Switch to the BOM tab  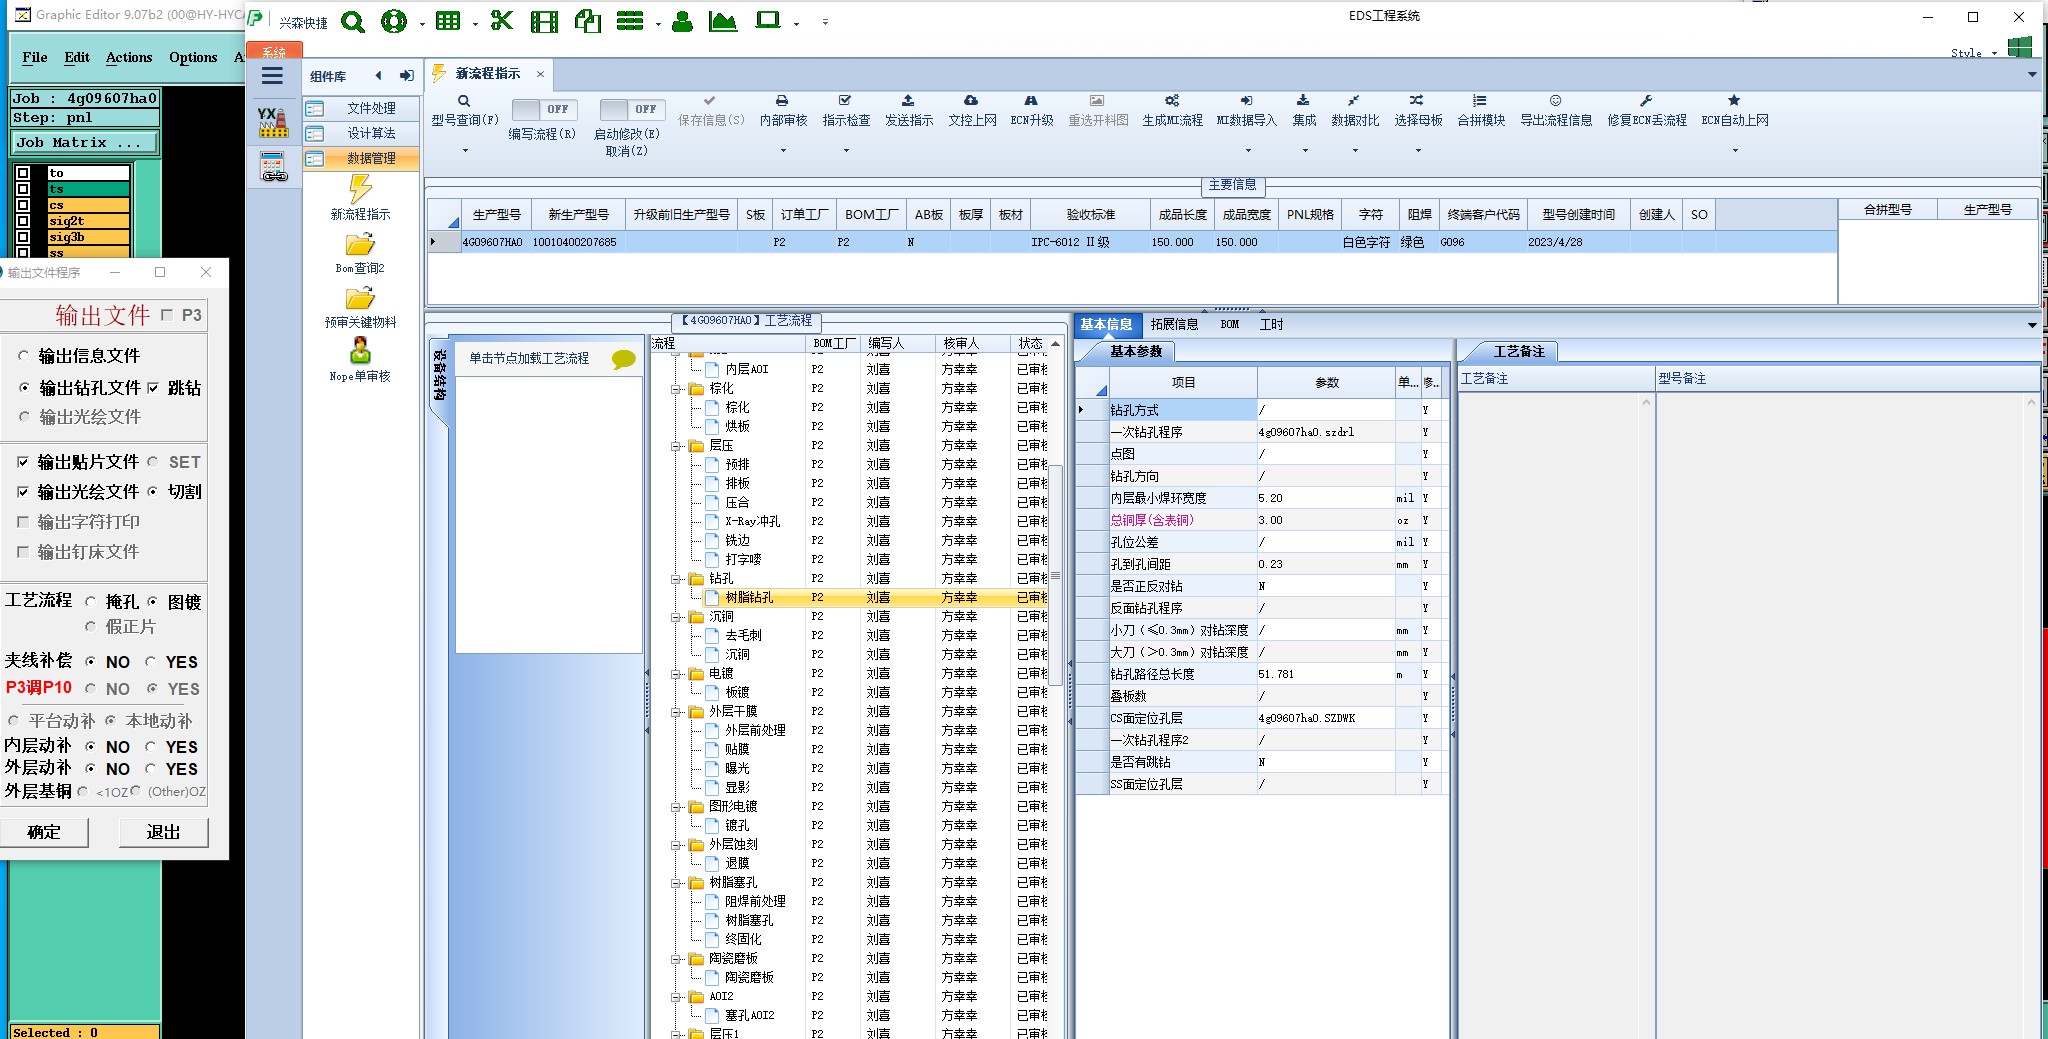[1230, 325]
